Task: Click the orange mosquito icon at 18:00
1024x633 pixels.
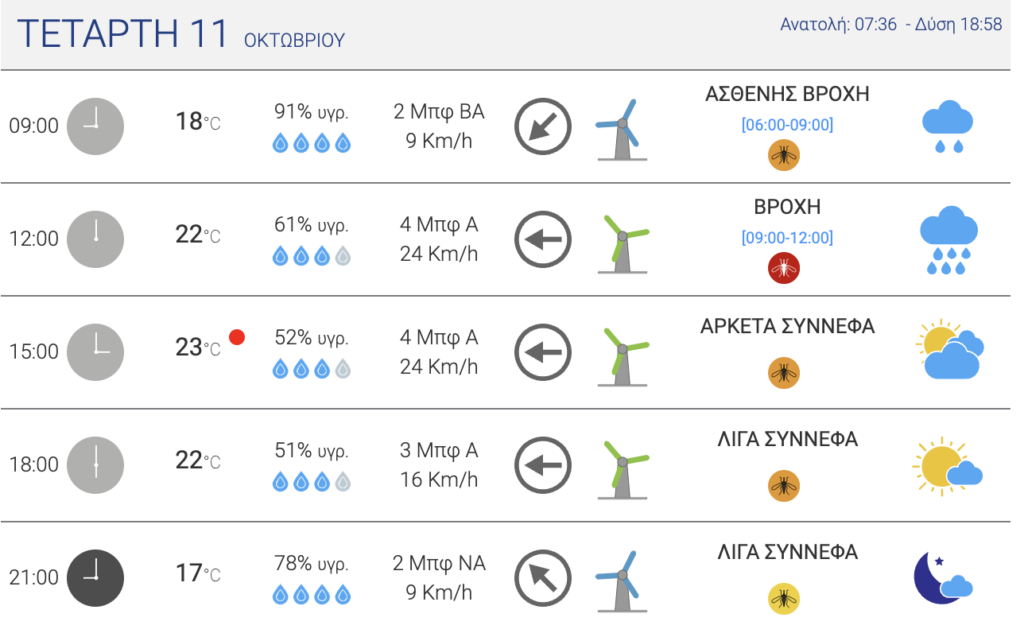Action: tap(784, 485)
